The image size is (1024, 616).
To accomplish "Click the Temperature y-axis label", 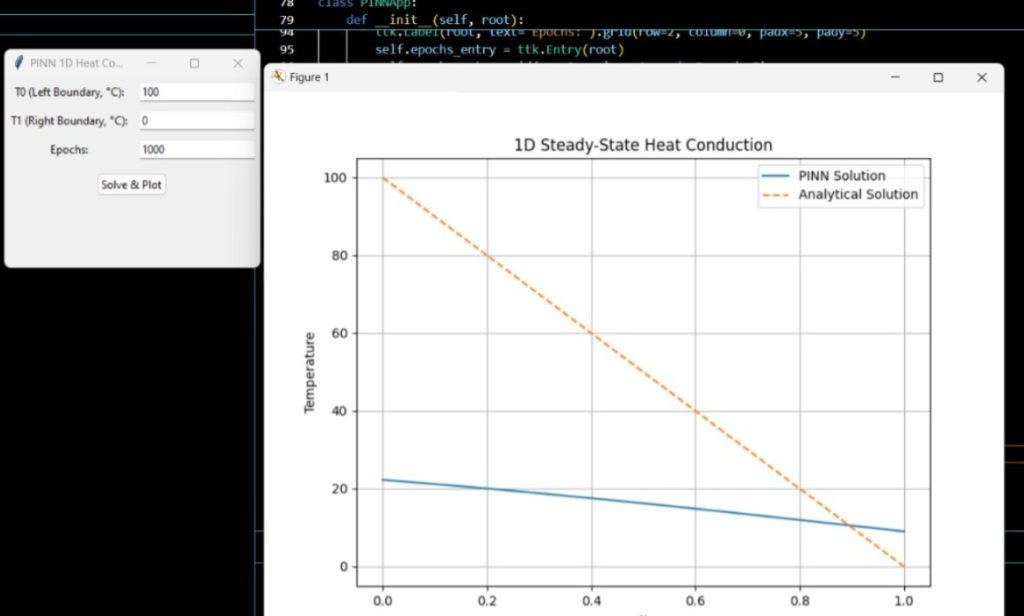I will 310,372.
